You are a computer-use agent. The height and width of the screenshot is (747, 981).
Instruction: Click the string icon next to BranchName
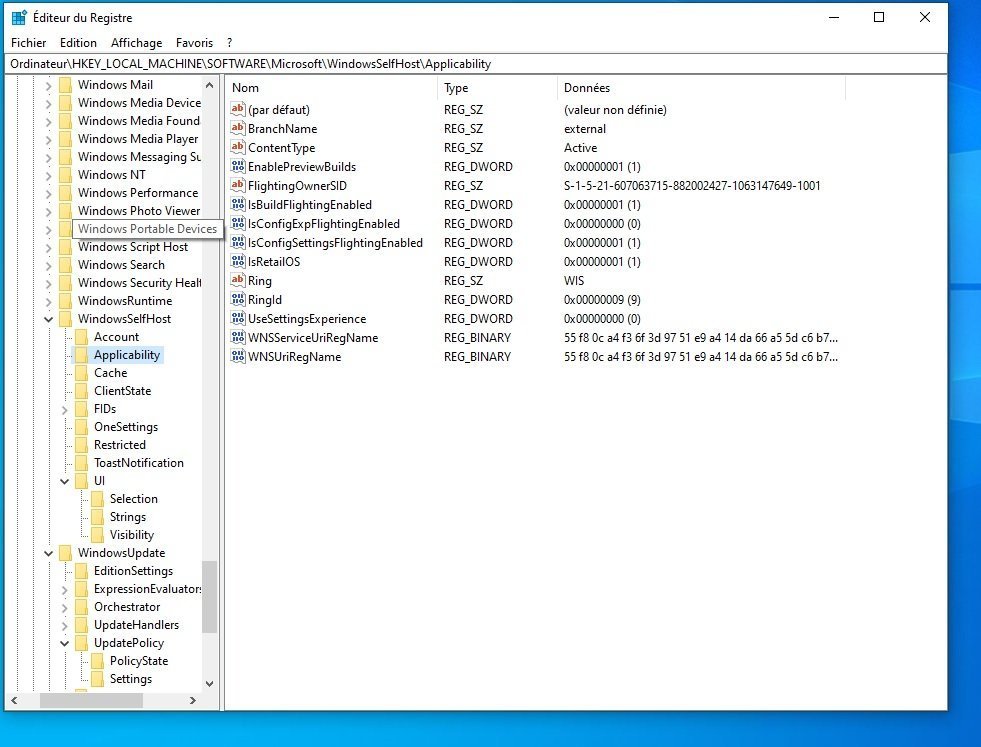tap(238, 129)
